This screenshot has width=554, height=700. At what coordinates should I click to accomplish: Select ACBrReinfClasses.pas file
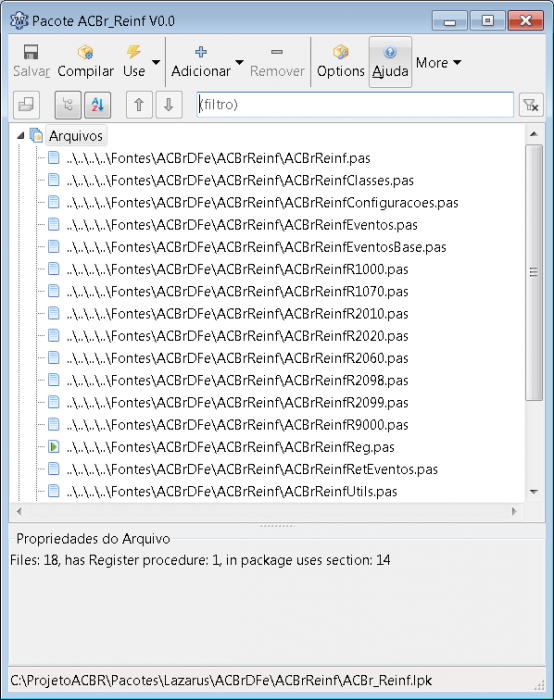(240, 180)
